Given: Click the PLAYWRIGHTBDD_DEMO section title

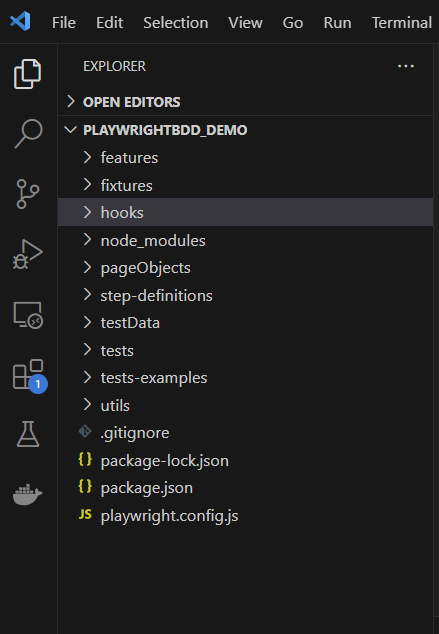Looking at the screenshot, I should (x=165, y=130).
